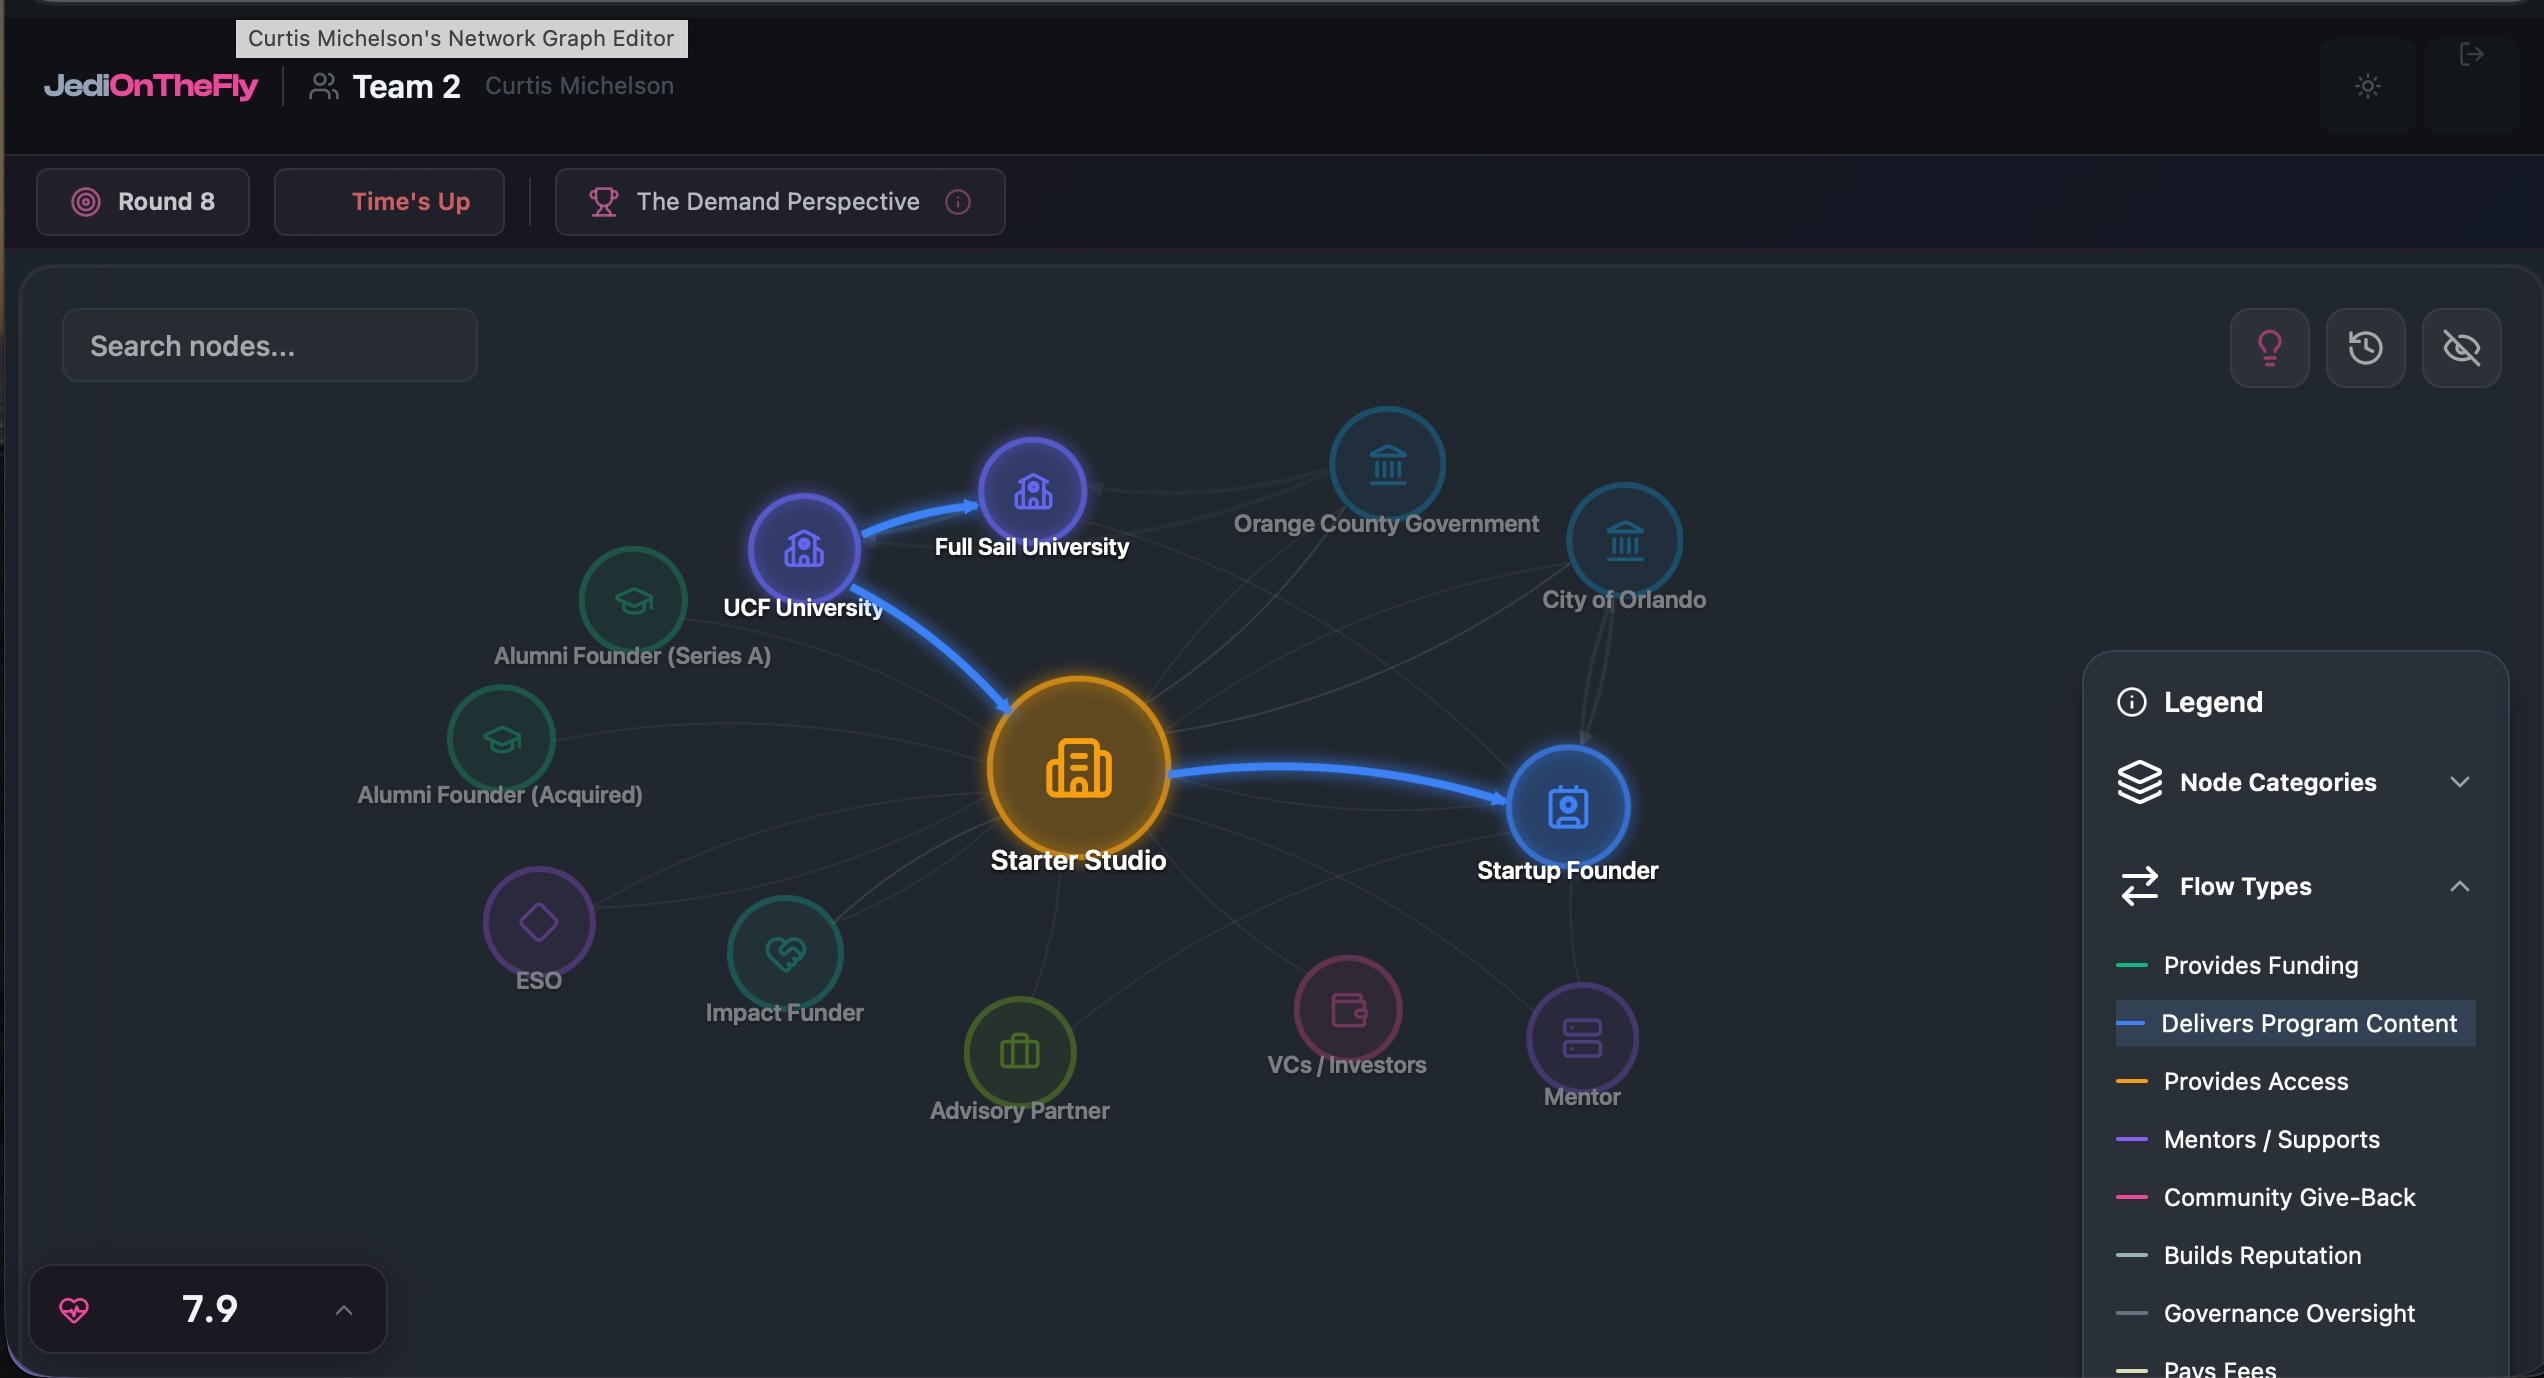Viewport: 2544px width, 1378px height.
Task: Toggle the sun theme switch
Action: pyautogui.click(x=2368, y=86)
